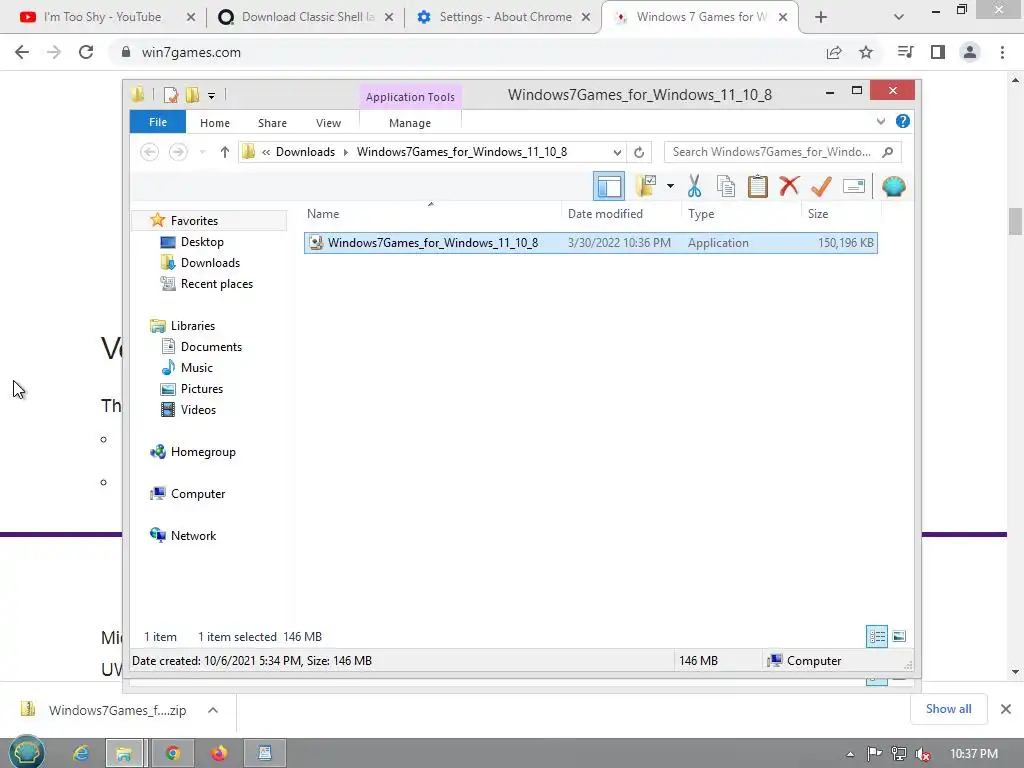Select Favorites in navigation pane
This screenshot has width=1024, height=768.
[x=195, y=221]
